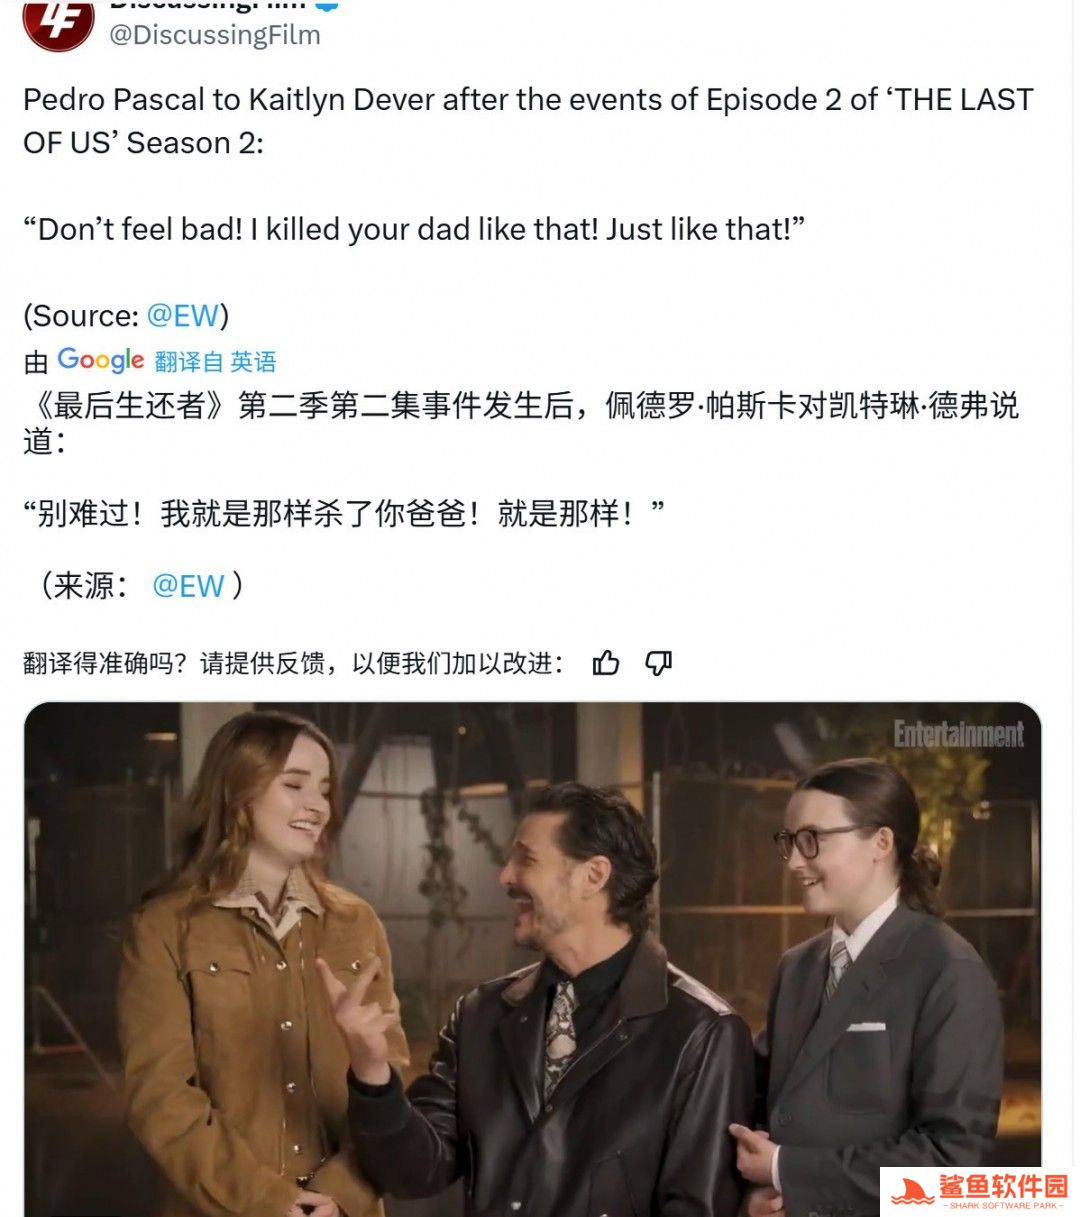Viewport: 1080px width, 1217px height.
Task: Click the thumbs up translation feedback icon
Action: click(x=606, y=663)
